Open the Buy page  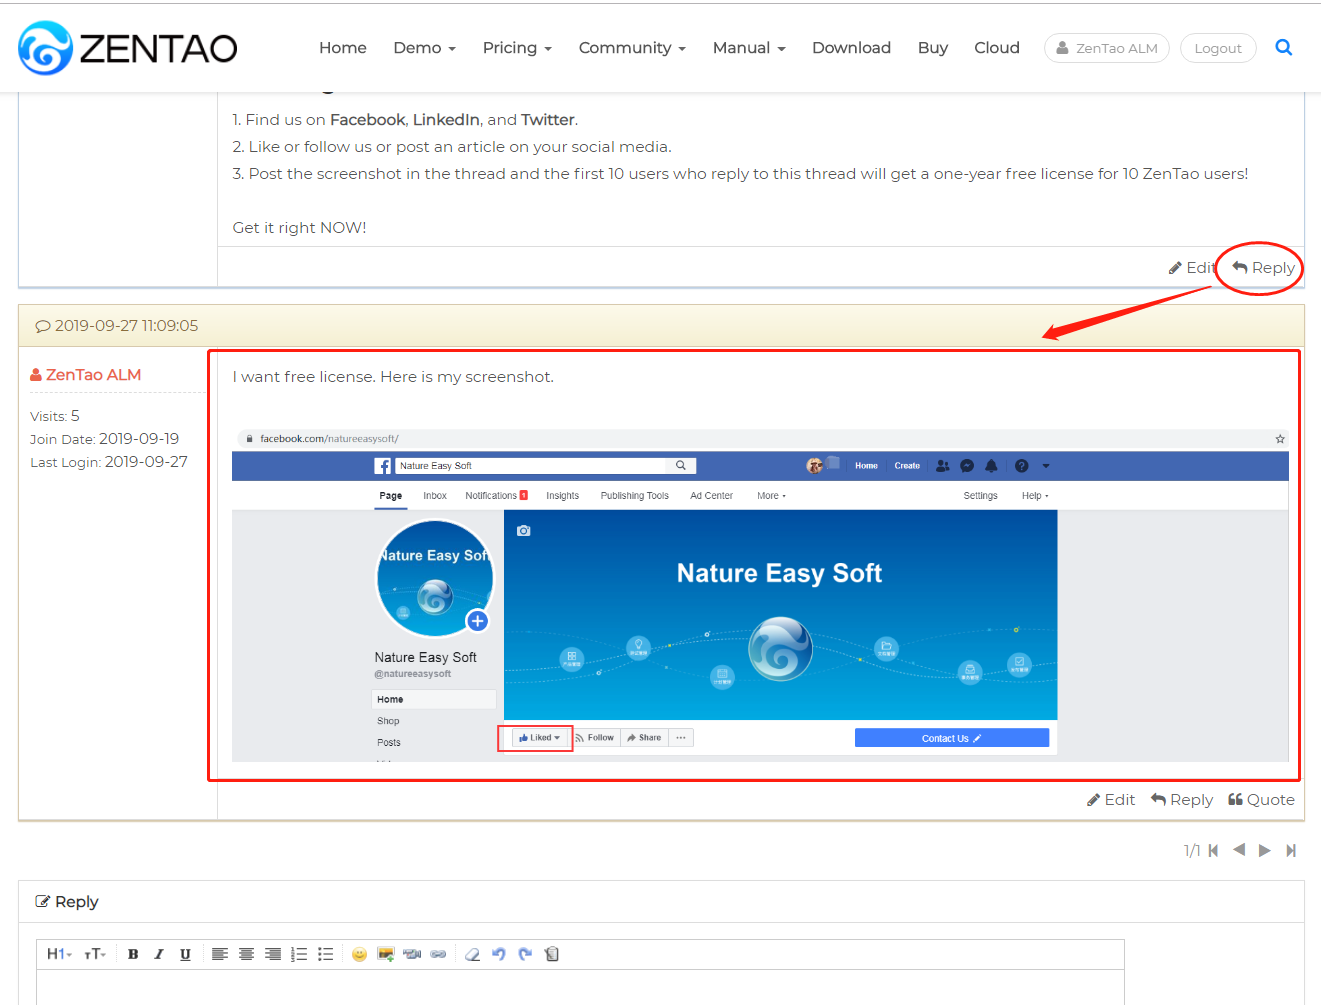click(933, 48)
